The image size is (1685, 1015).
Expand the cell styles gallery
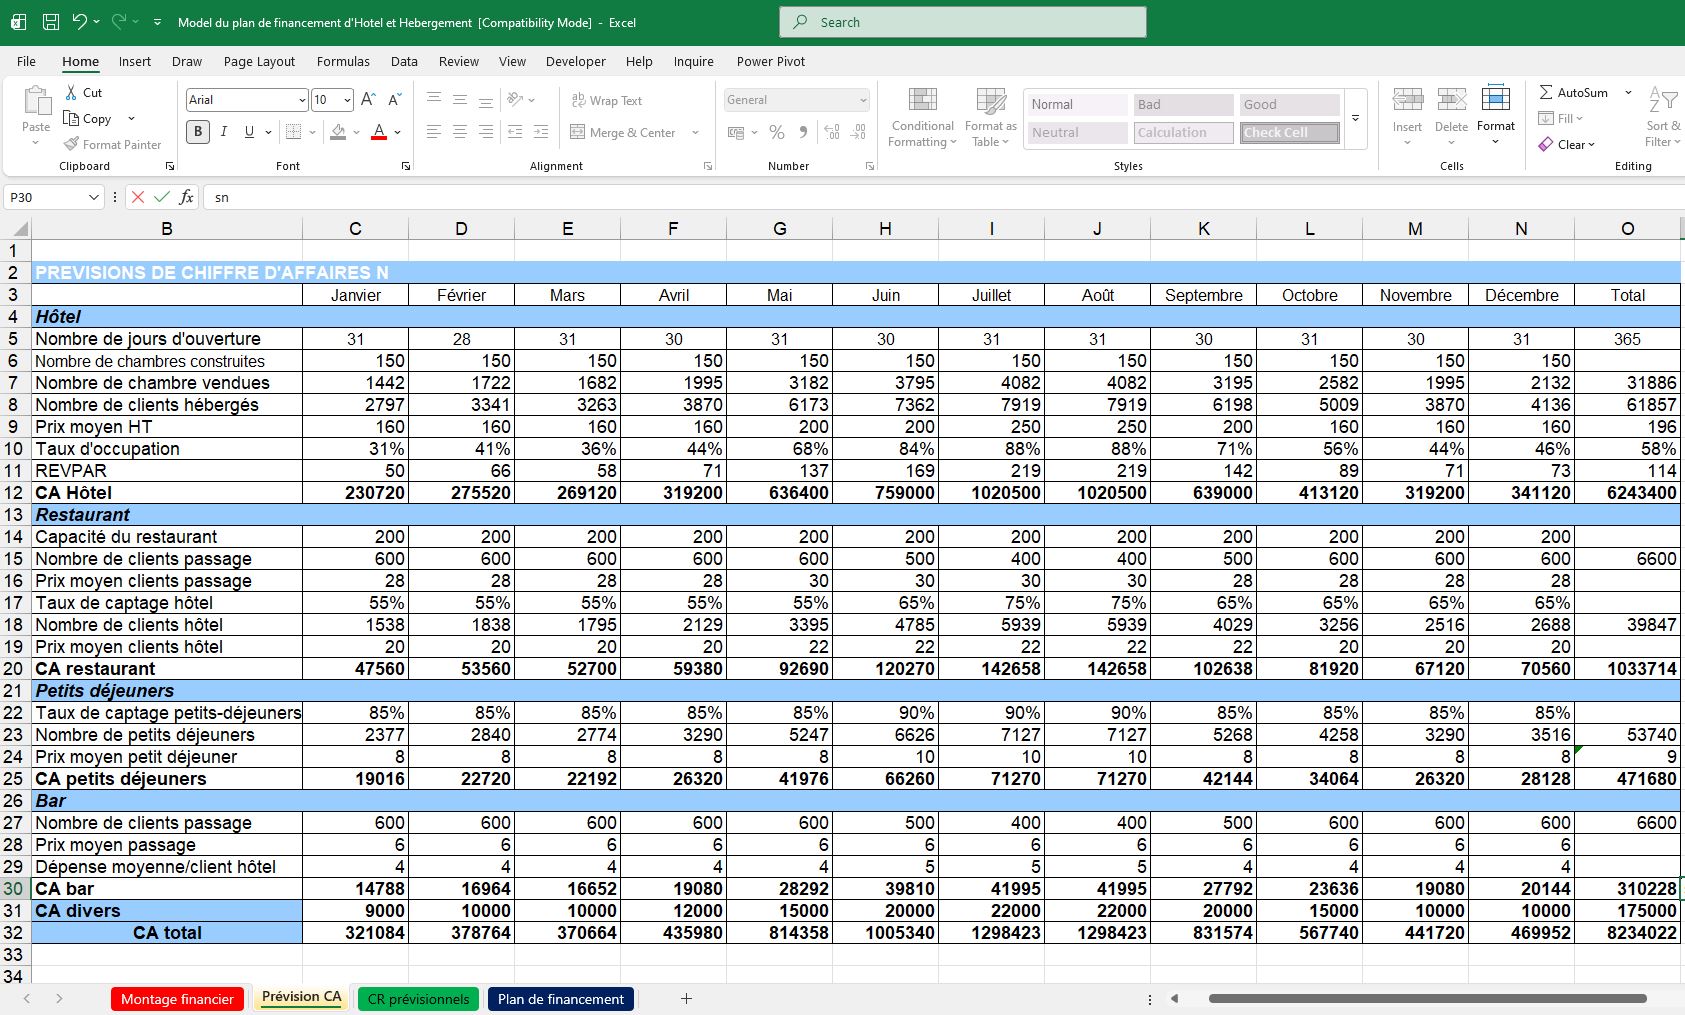(1356, 118)
